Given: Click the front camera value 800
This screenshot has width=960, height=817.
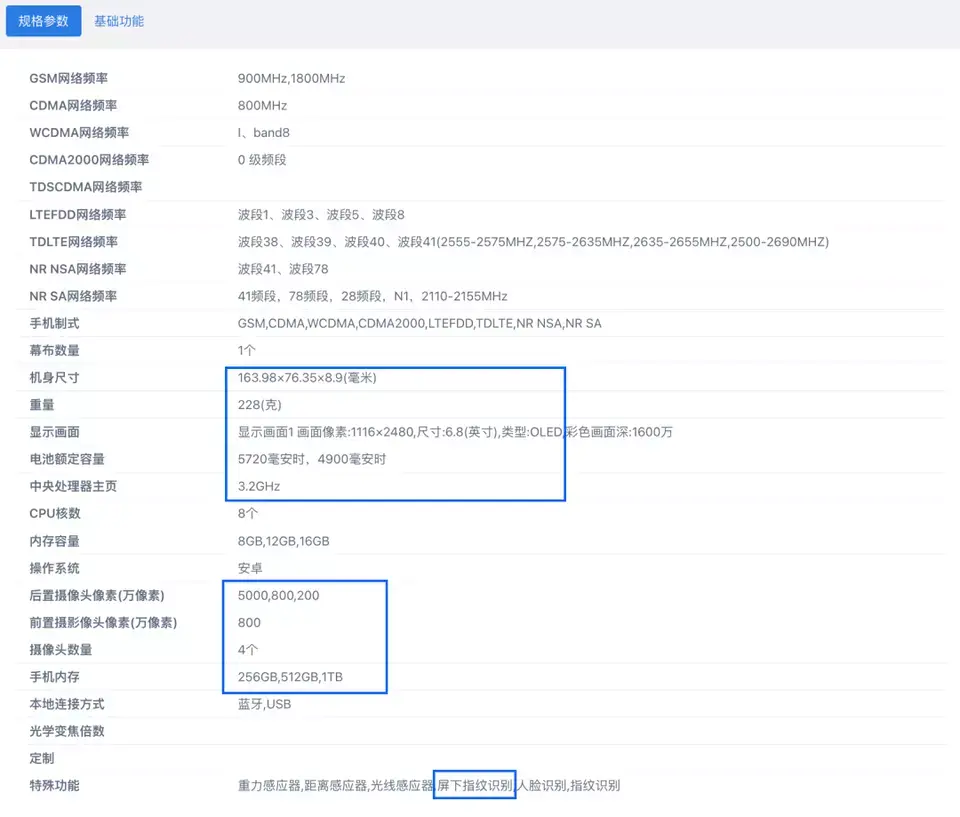Looking at the screenshot, I should pos(249,622).
